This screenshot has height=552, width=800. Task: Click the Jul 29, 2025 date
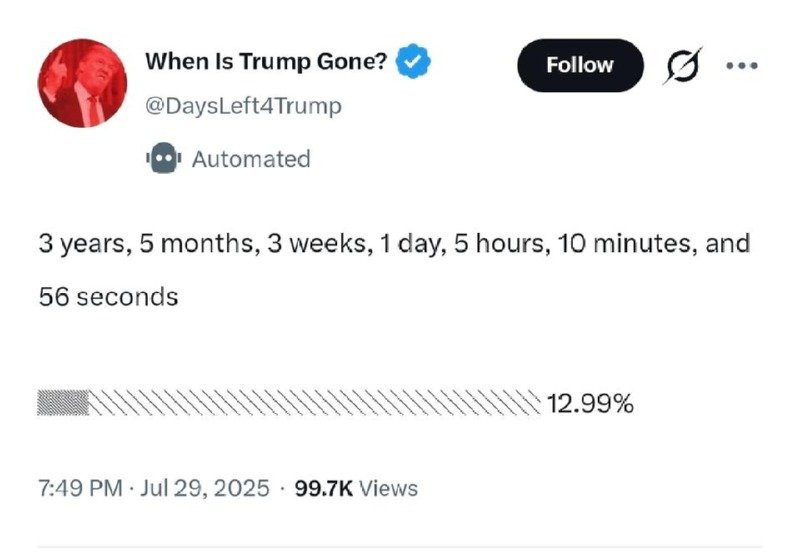[204, 488]
